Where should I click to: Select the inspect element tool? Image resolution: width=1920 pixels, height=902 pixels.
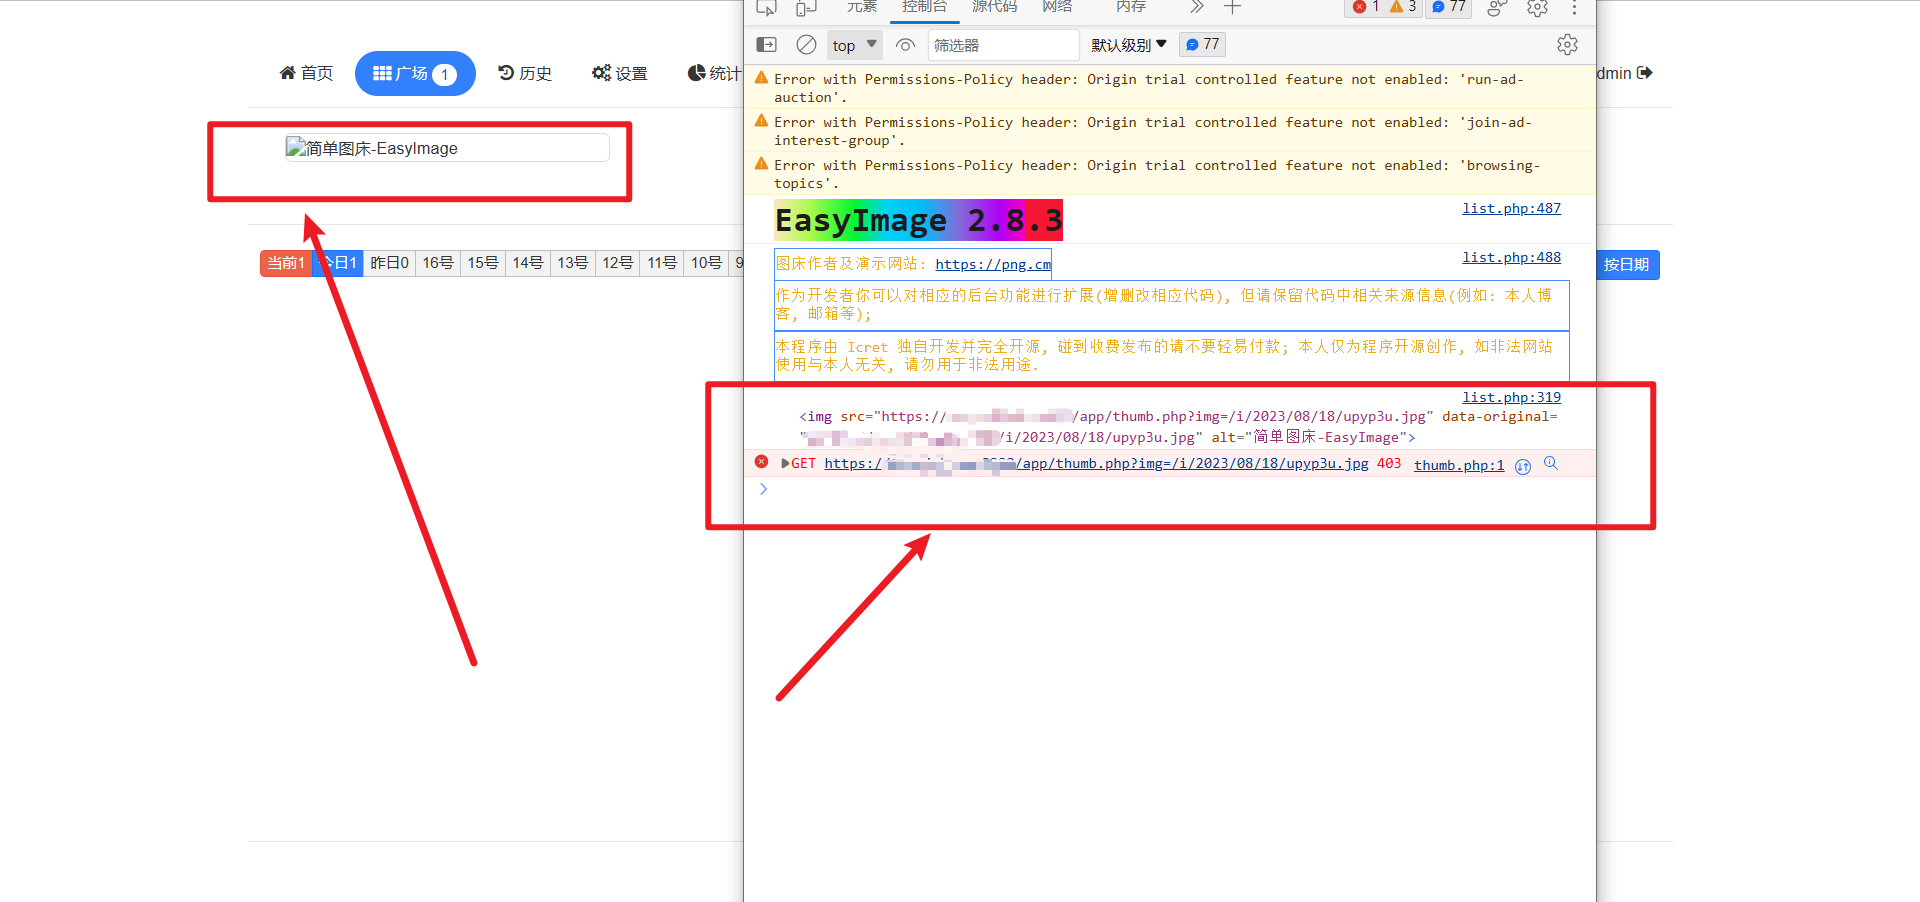point(765,7)
